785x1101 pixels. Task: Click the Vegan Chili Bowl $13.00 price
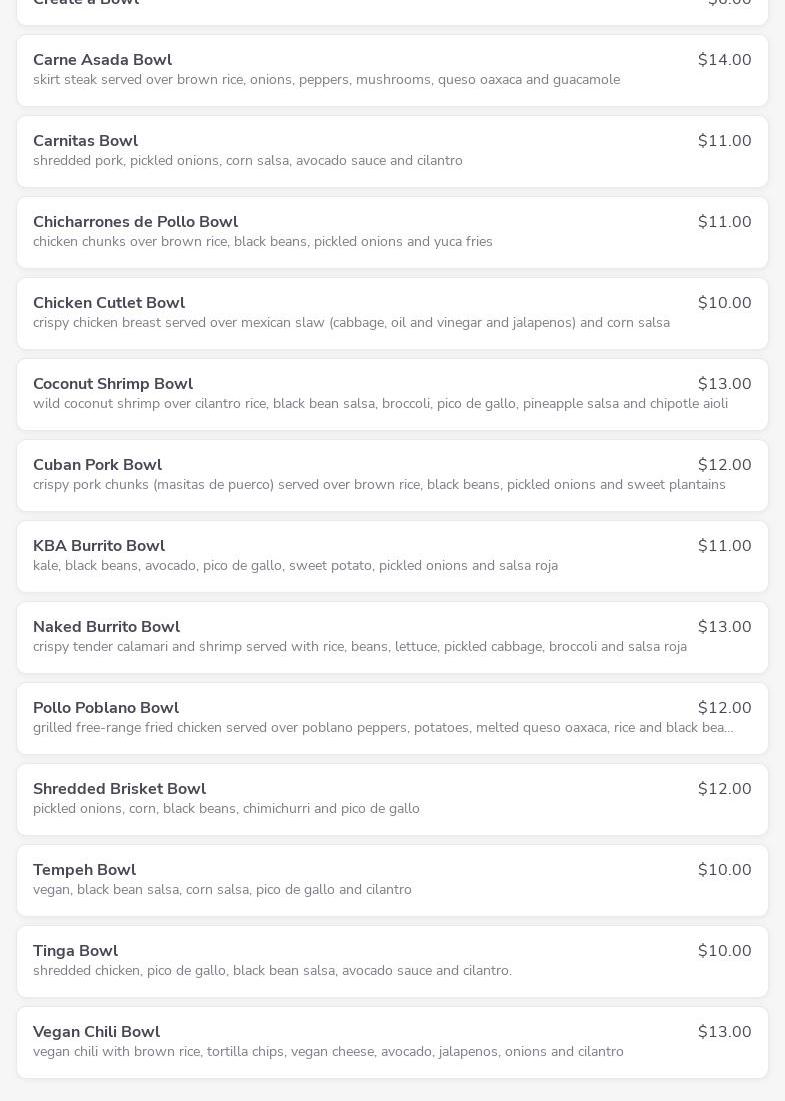pyautogui.click(x=724, y=1032)
